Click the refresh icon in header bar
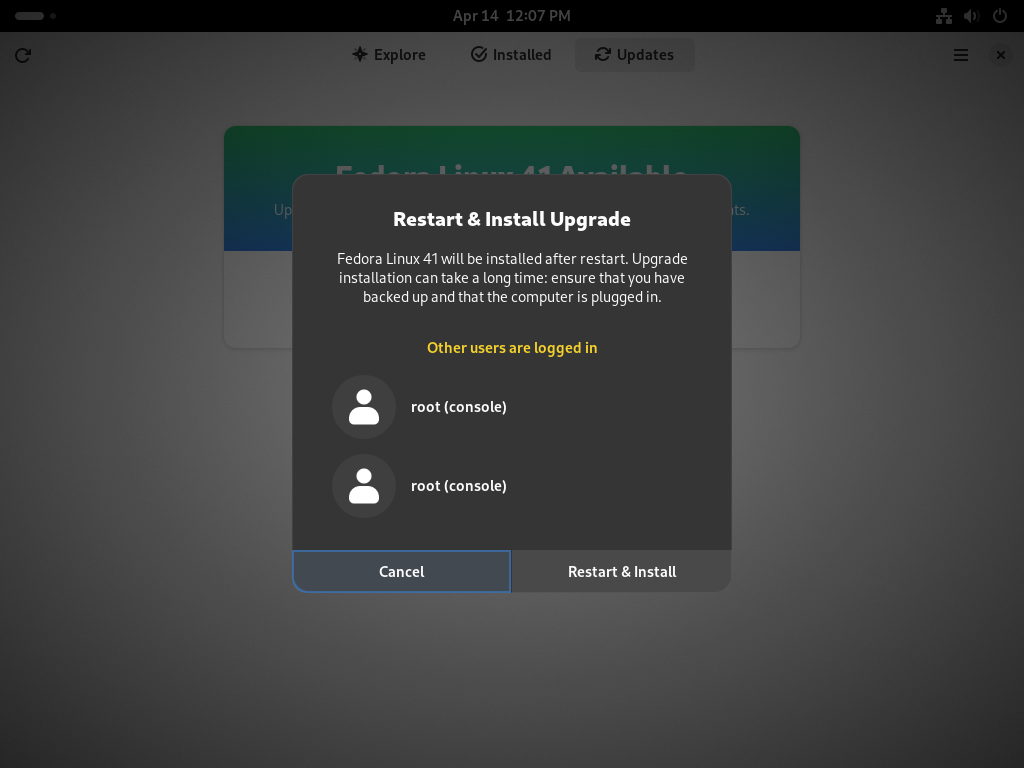 23,56
